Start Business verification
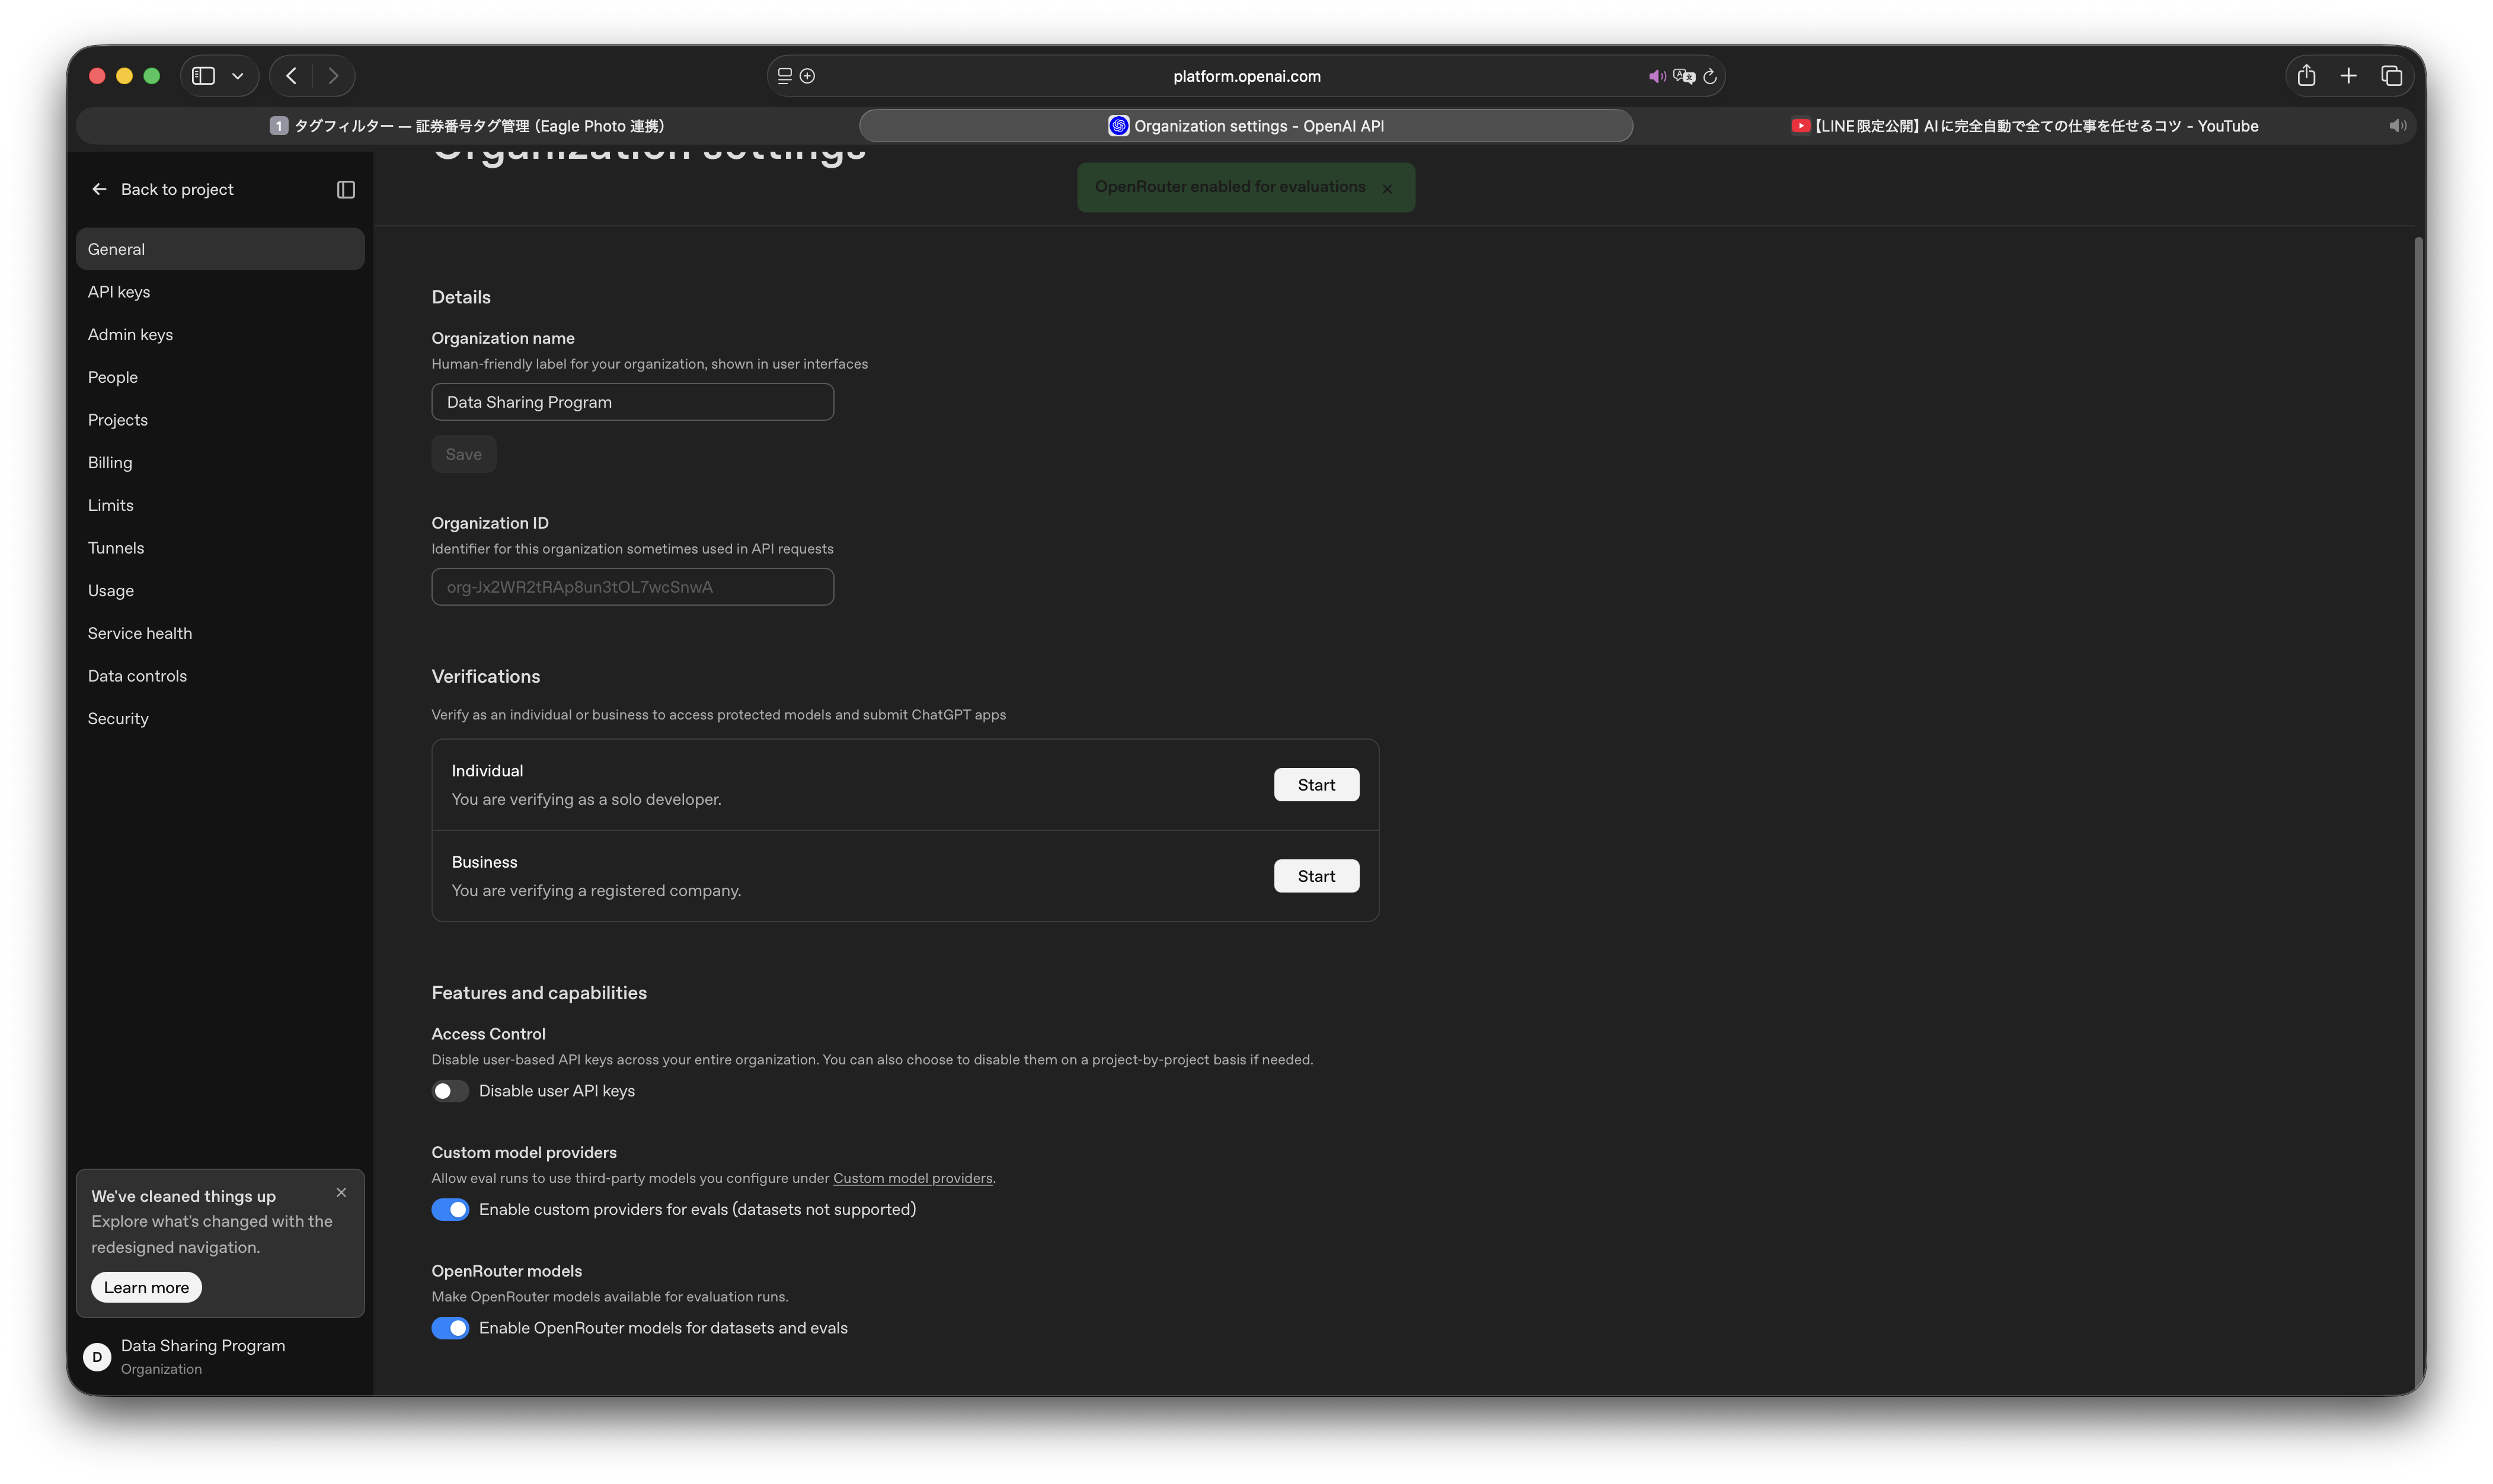Image resolution: width=2493 pixels, height=1484 pixels. (1316, 876)
